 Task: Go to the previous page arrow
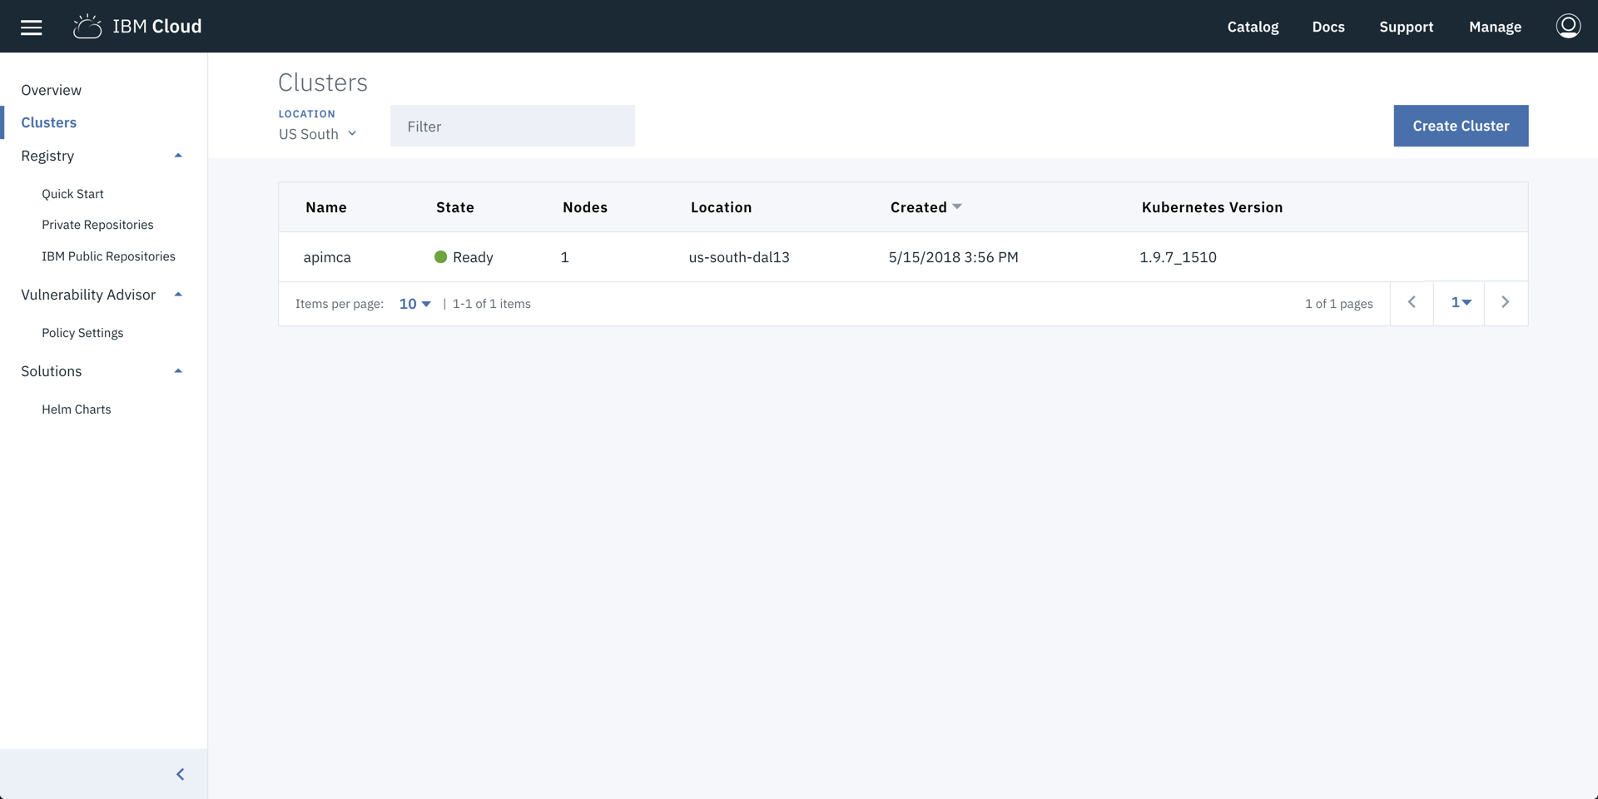click(x=1412, y=302)
